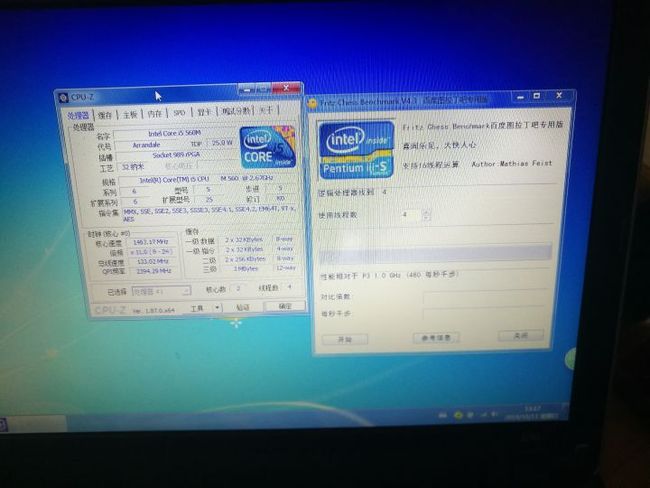Viewport: 650px width, 488px height.
Task: Click the 关闭 button in Fritz Benchmark
Action: point(521,335)
